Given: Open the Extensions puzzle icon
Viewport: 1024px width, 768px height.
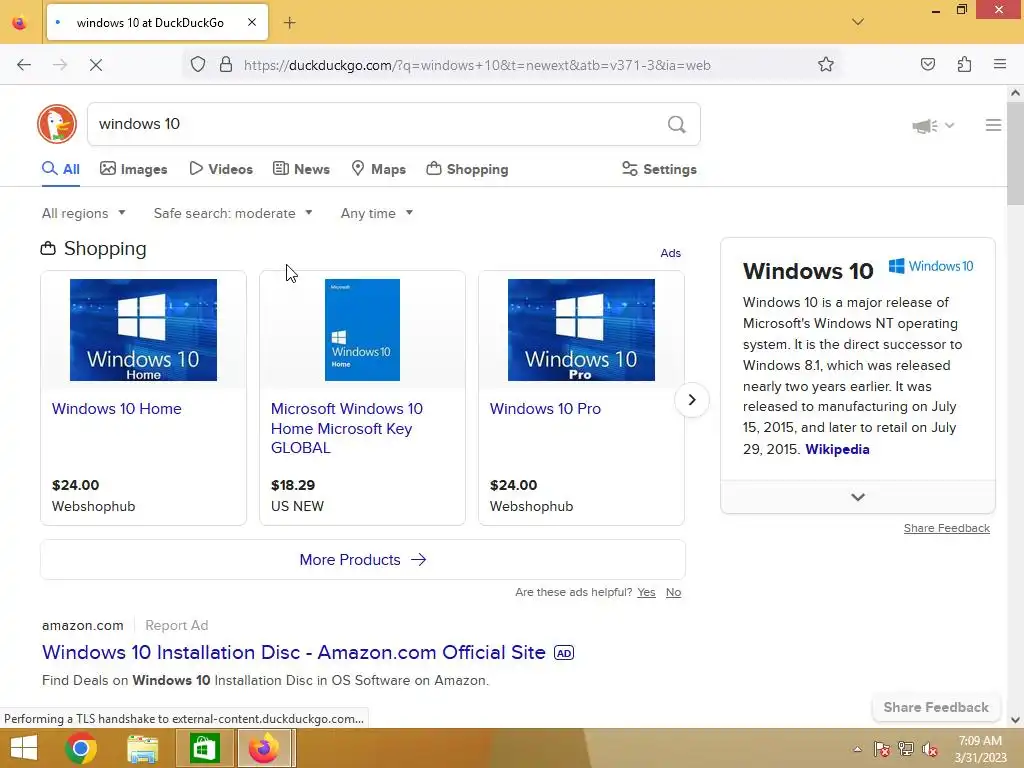Looking at the screenshot, I should pyautogui.click(x=964, y=65).
